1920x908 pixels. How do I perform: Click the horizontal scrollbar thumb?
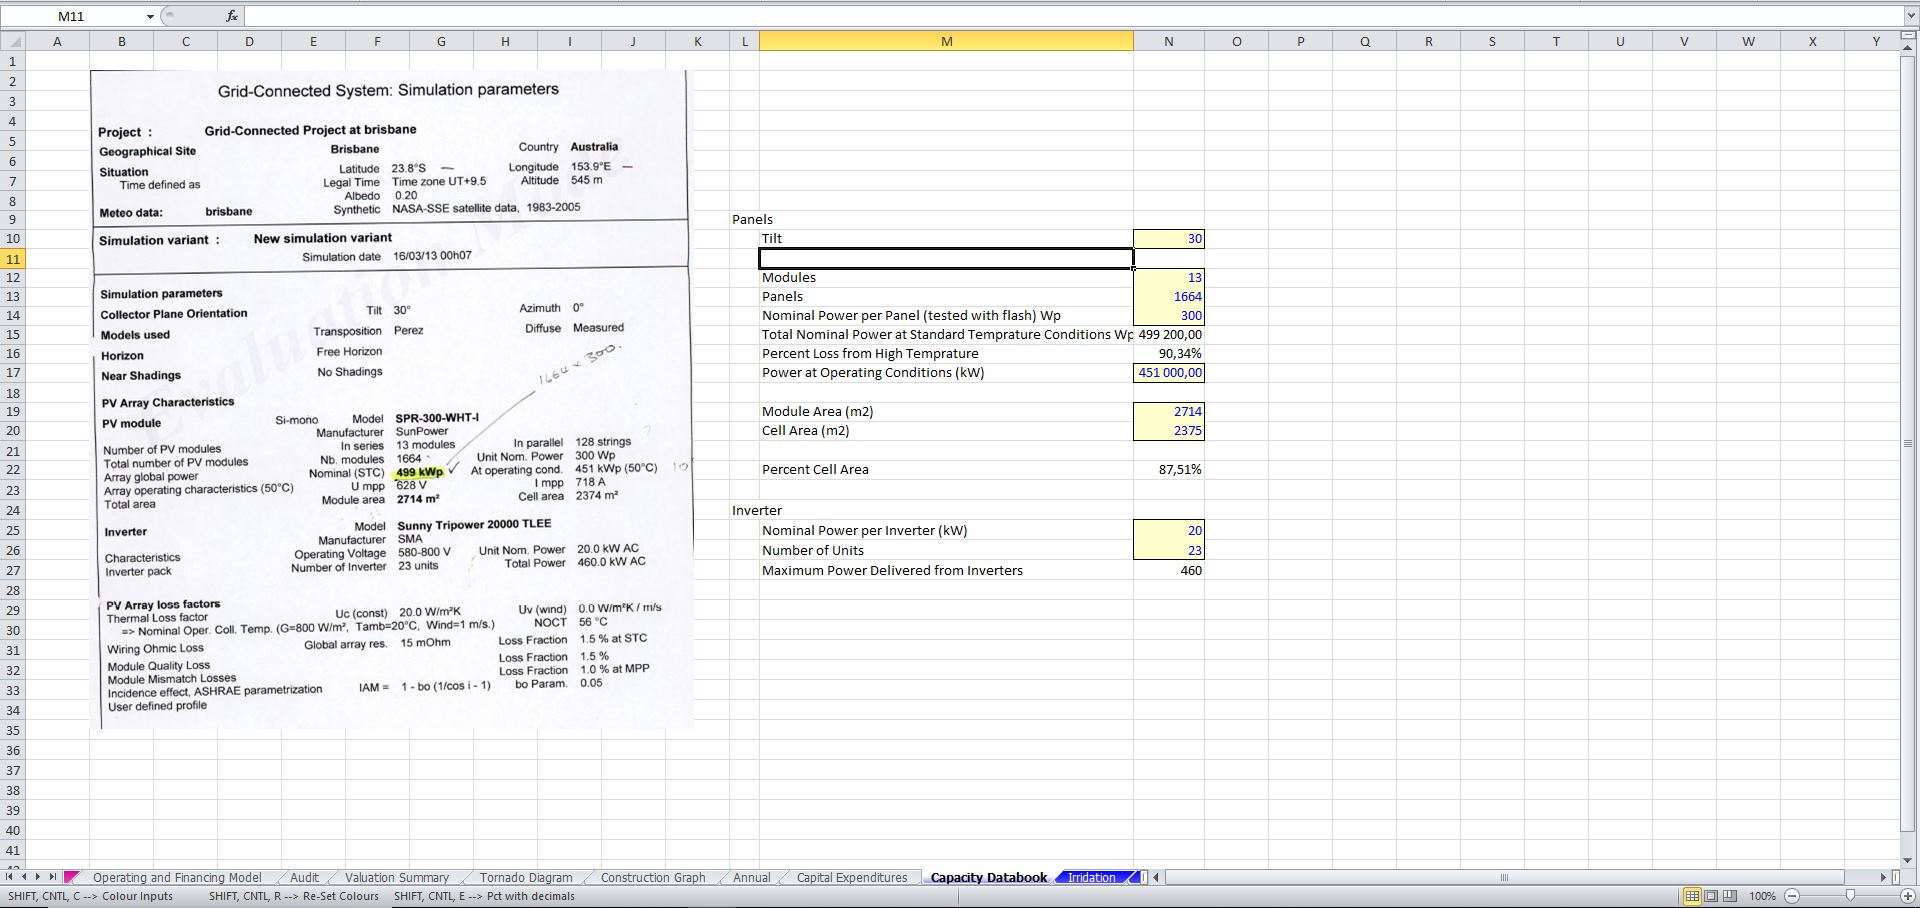(1503, 877)
